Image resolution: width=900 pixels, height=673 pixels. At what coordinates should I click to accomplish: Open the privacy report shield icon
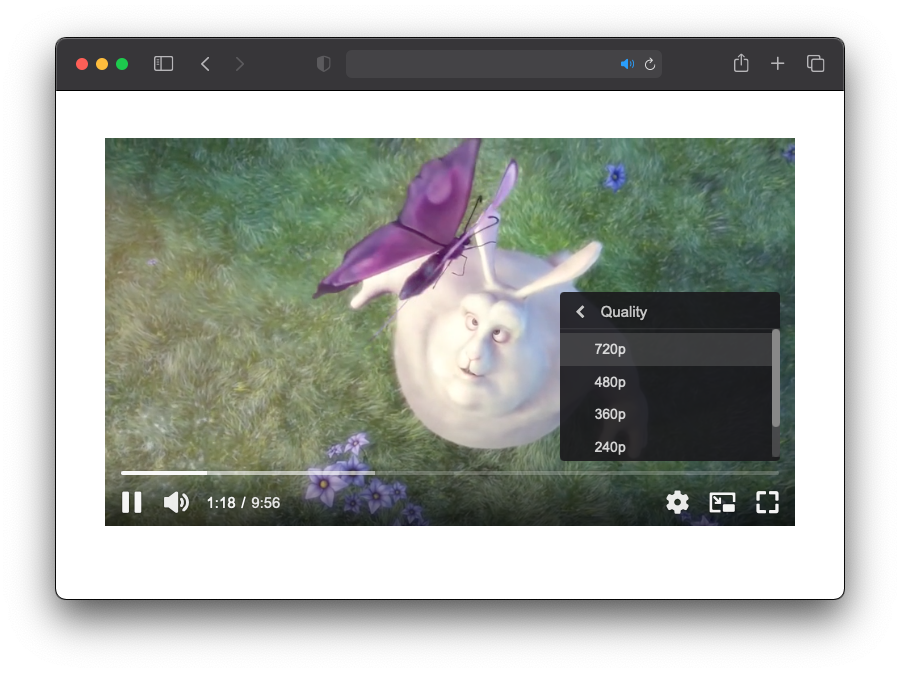tap(324, 64)
